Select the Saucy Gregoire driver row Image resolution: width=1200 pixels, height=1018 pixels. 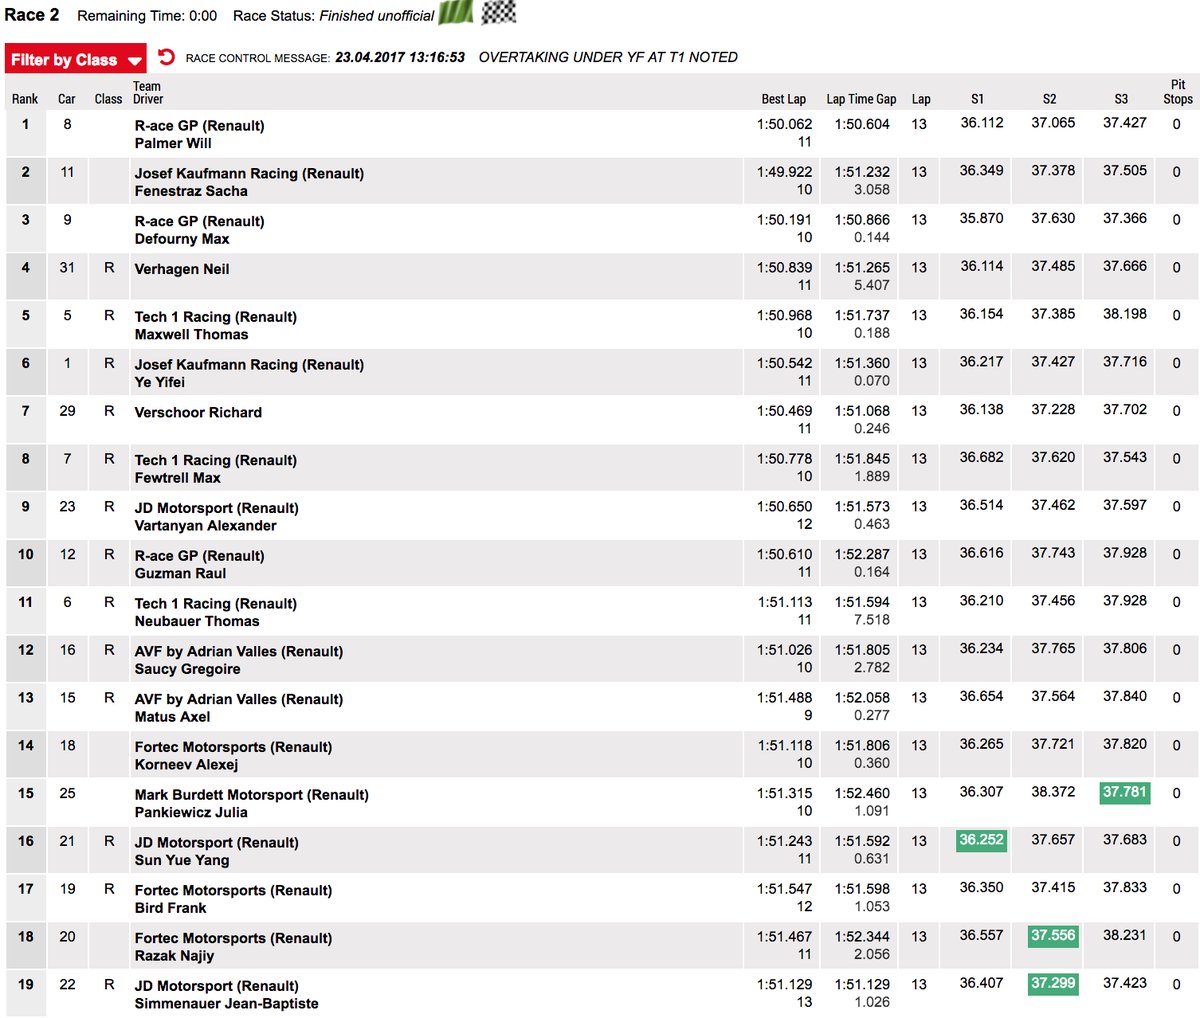pyautogui.click(x=600, y=659)
